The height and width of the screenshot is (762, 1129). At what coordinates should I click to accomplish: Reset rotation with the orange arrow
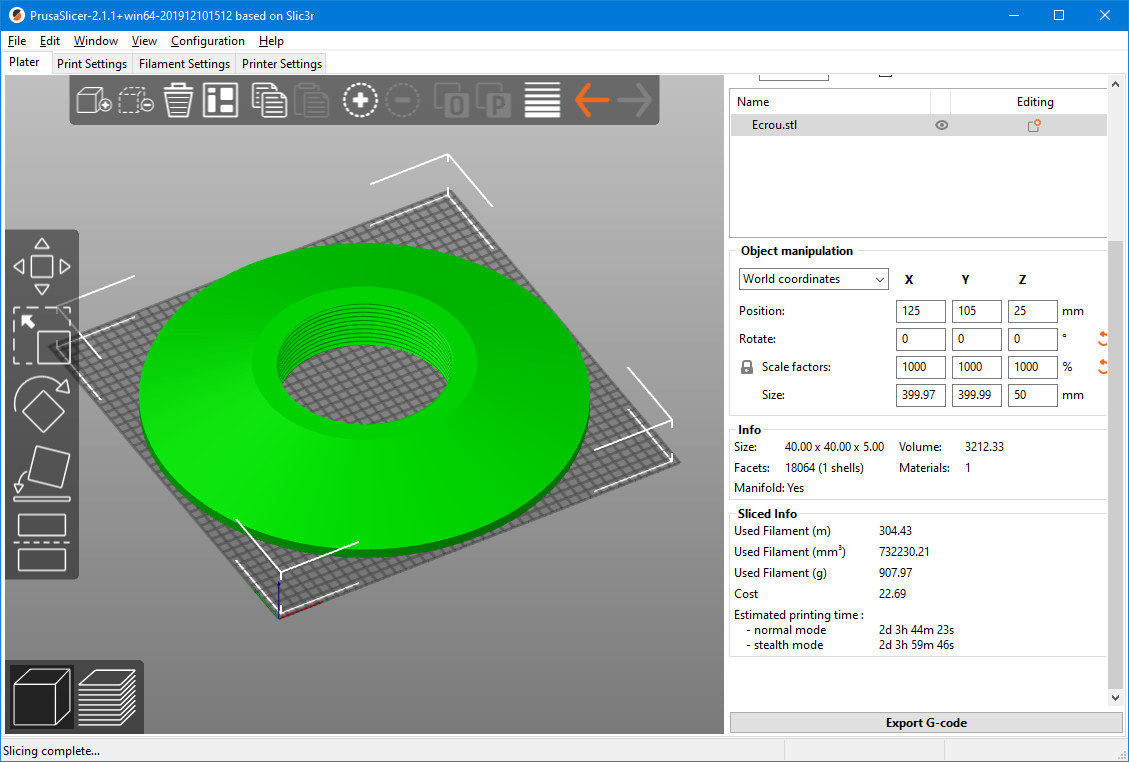pyautogui.click(x=1103, y=339)
